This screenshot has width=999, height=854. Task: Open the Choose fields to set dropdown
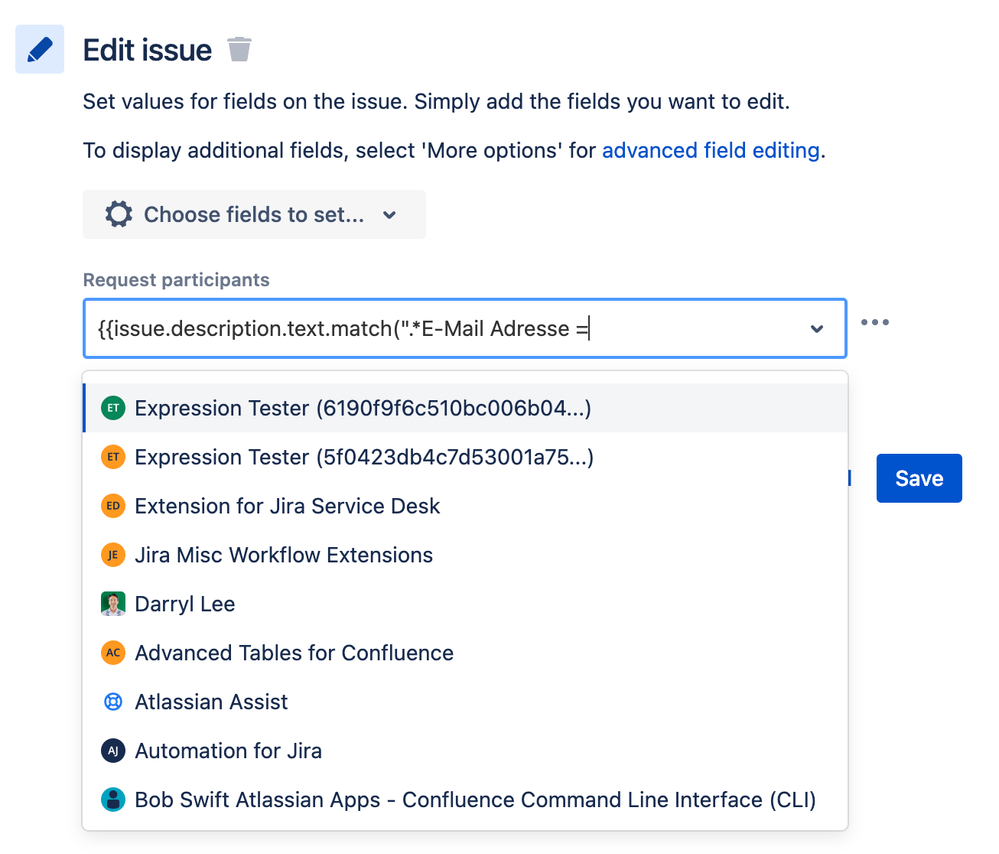pyautogui.click(x=254, y=214)
